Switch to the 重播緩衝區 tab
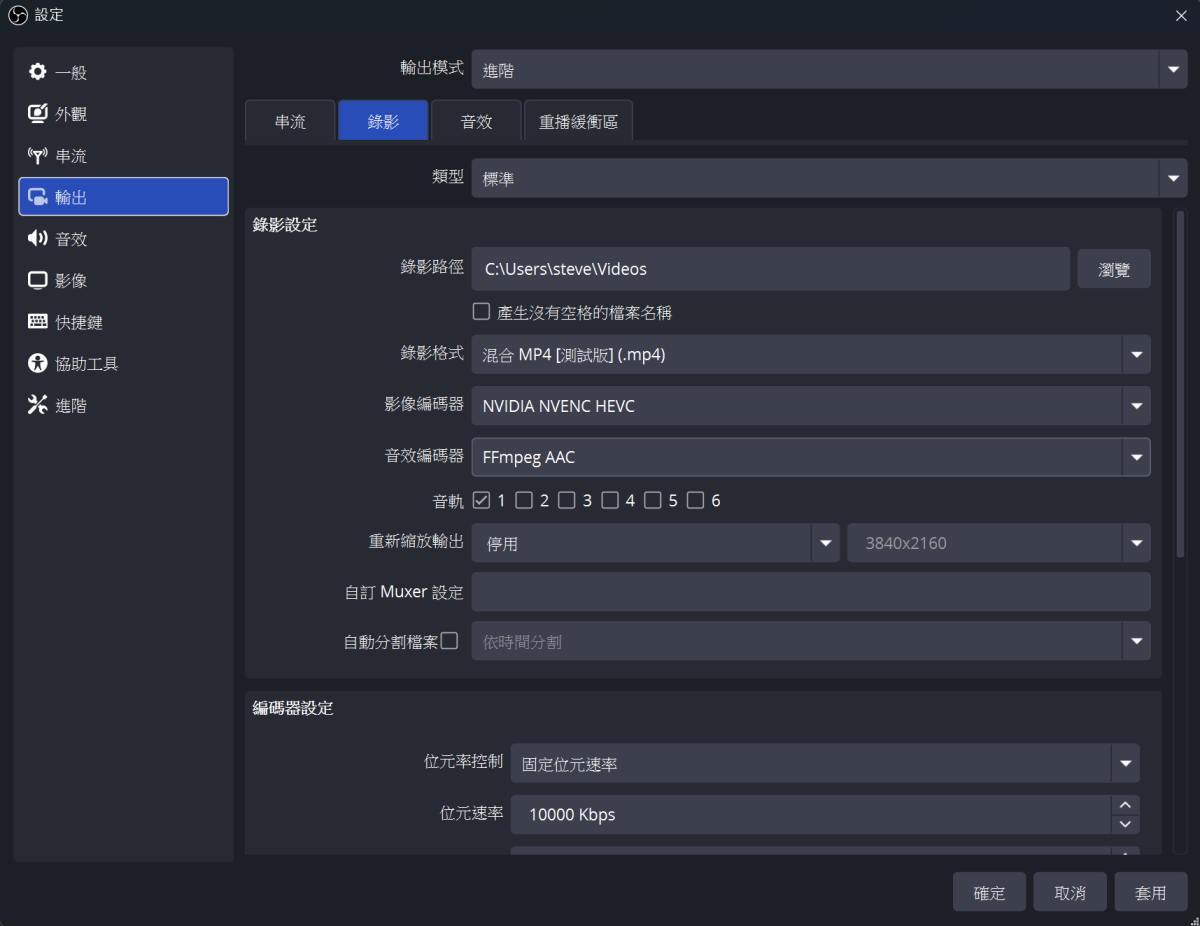Image resolution: width=1200 pixels, height=926 pixels. 578,122
